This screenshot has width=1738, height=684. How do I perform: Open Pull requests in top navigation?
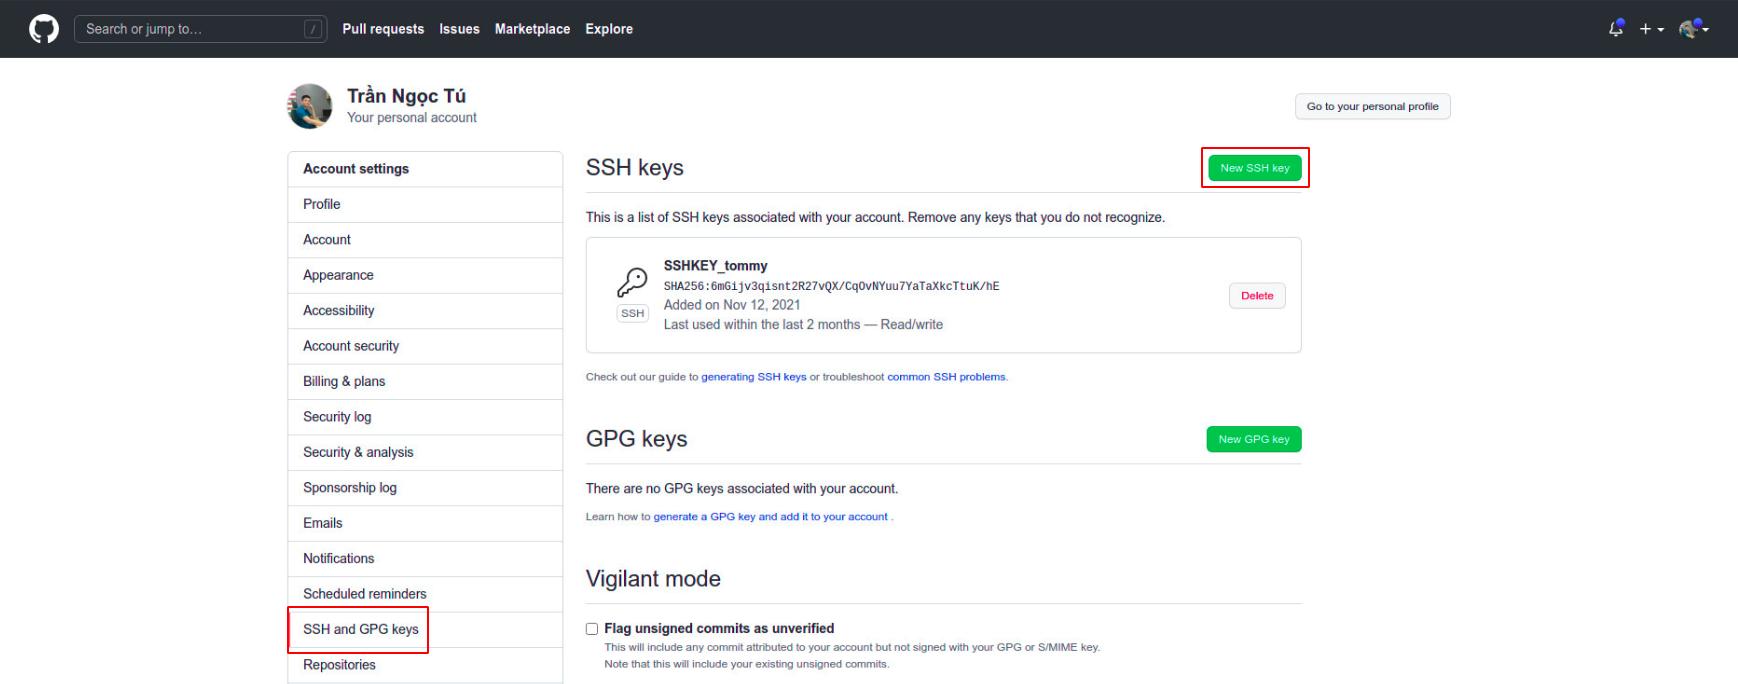click(x=383, y=29)
